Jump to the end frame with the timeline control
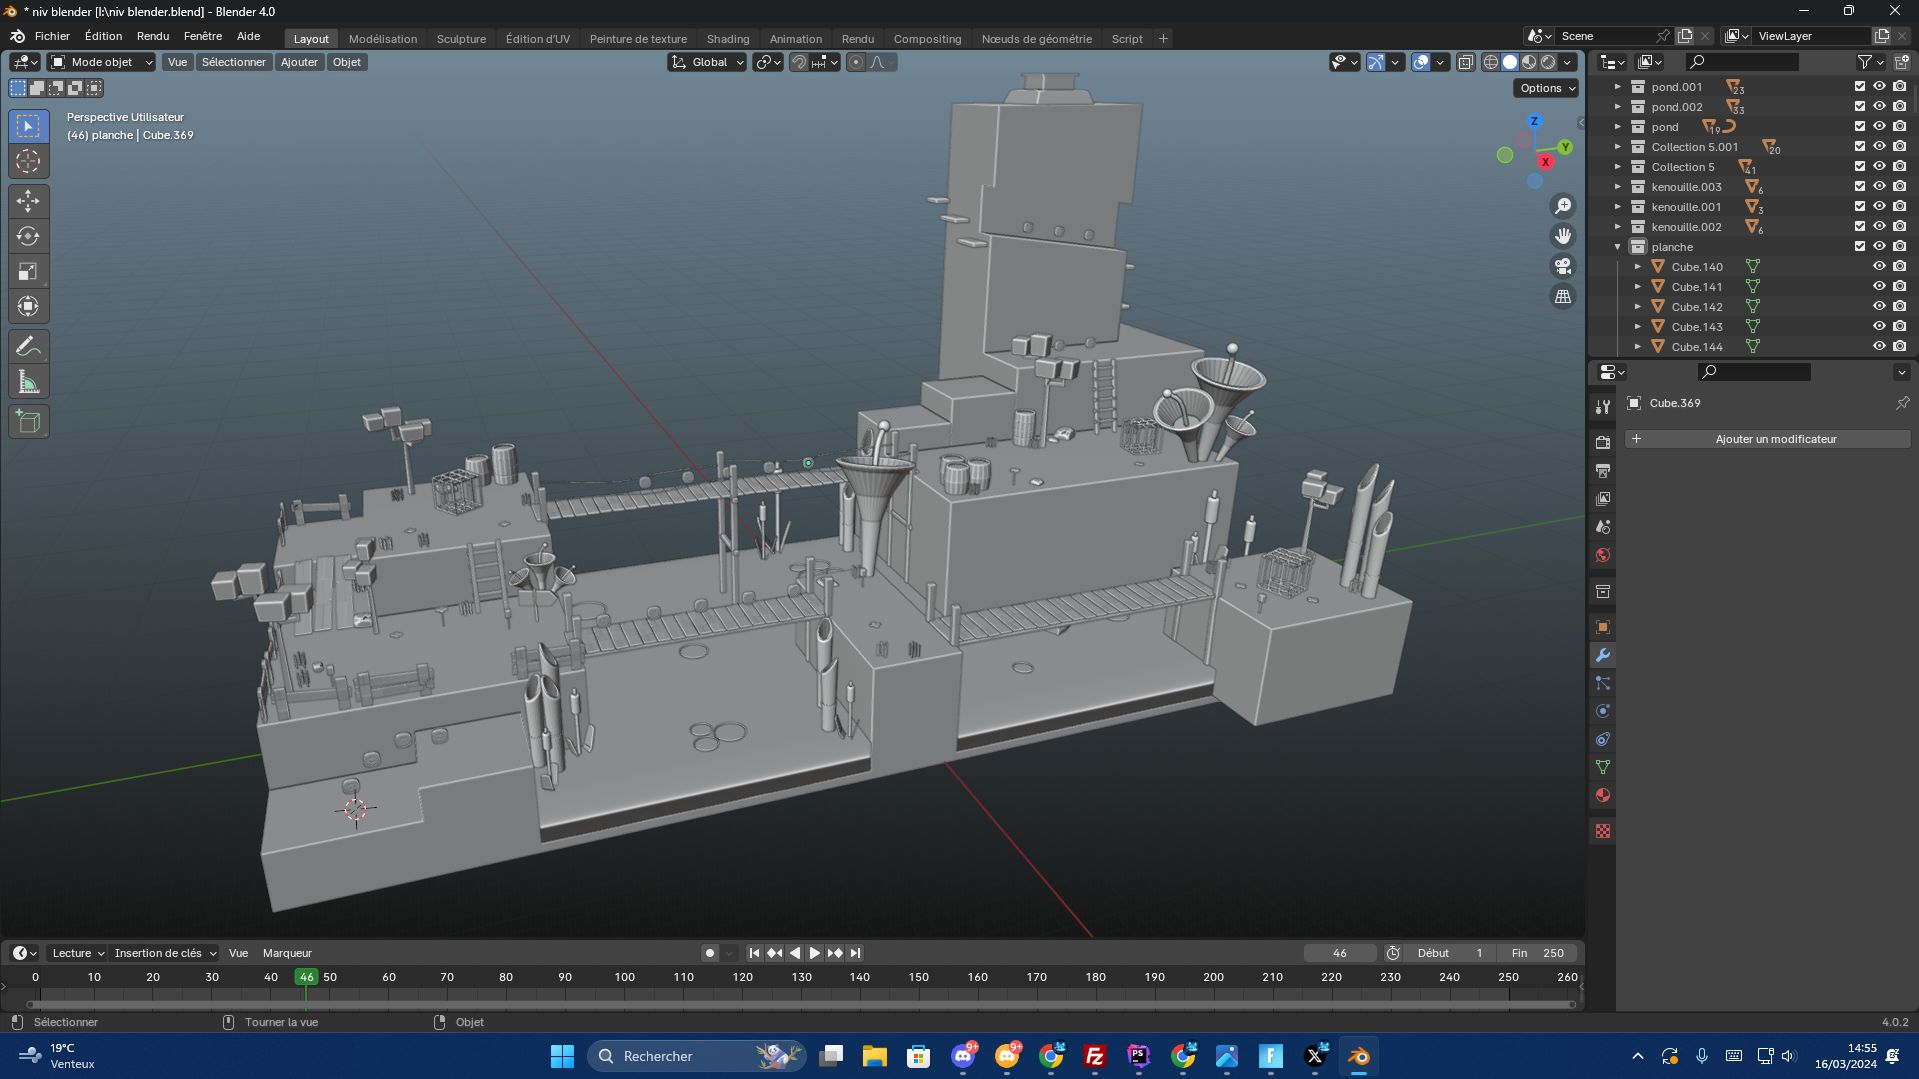Screen dimensions: 1919x1079 (855, 953)
